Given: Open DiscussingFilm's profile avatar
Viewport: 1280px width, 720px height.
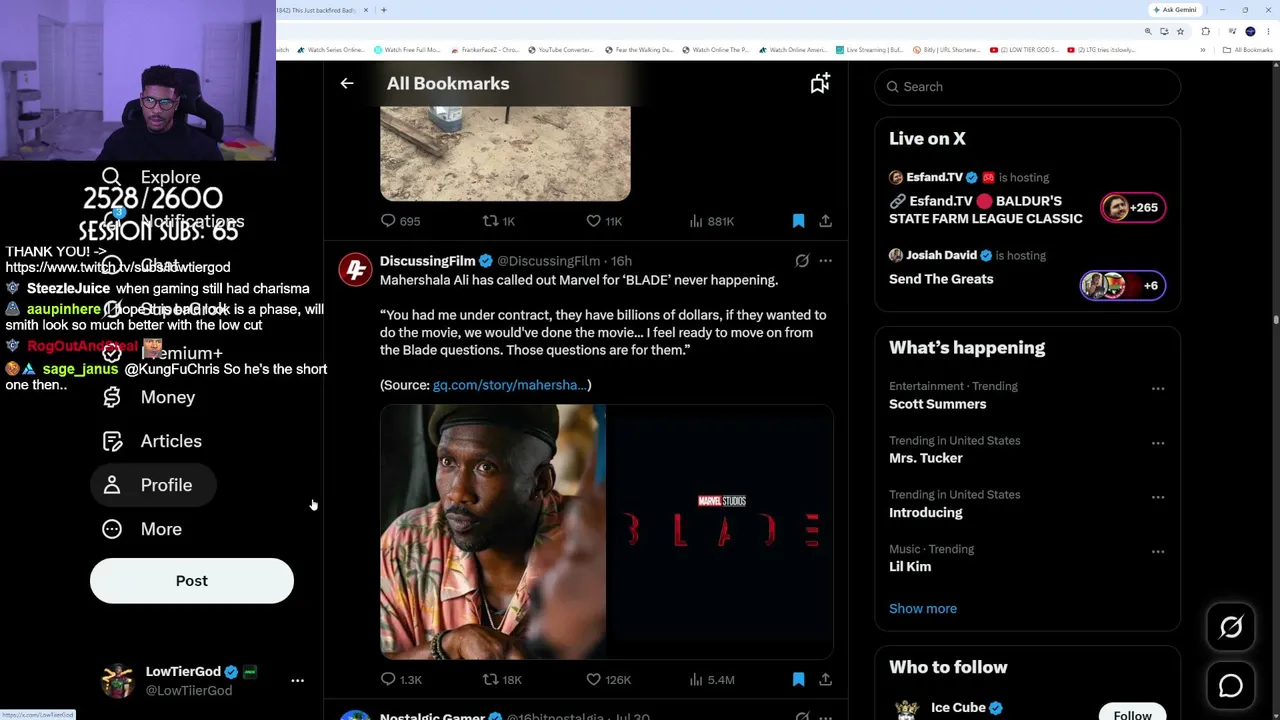Looking at the screenshot, I should click(355, 270).
